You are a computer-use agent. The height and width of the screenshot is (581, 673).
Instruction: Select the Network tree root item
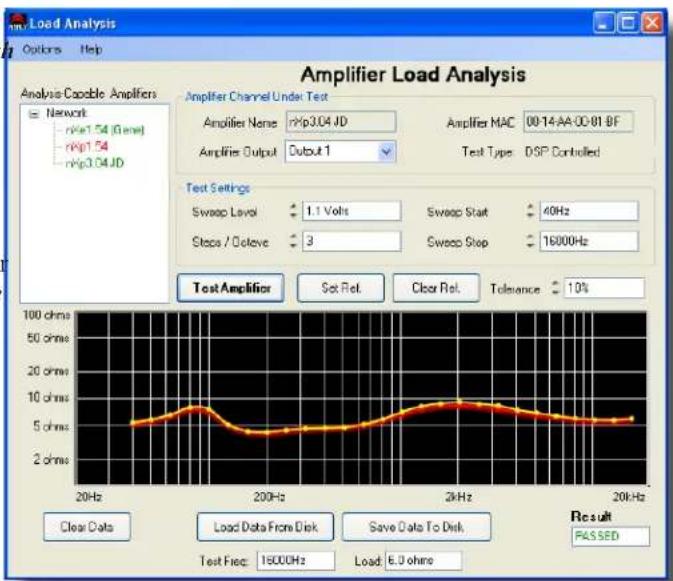click(67, 113)
